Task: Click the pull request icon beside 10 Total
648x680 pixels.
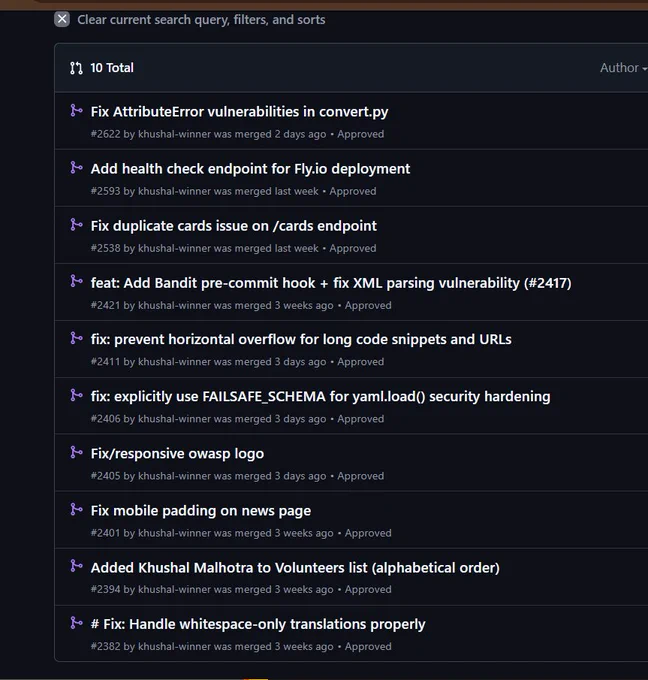Action: [x=76, y=68]
